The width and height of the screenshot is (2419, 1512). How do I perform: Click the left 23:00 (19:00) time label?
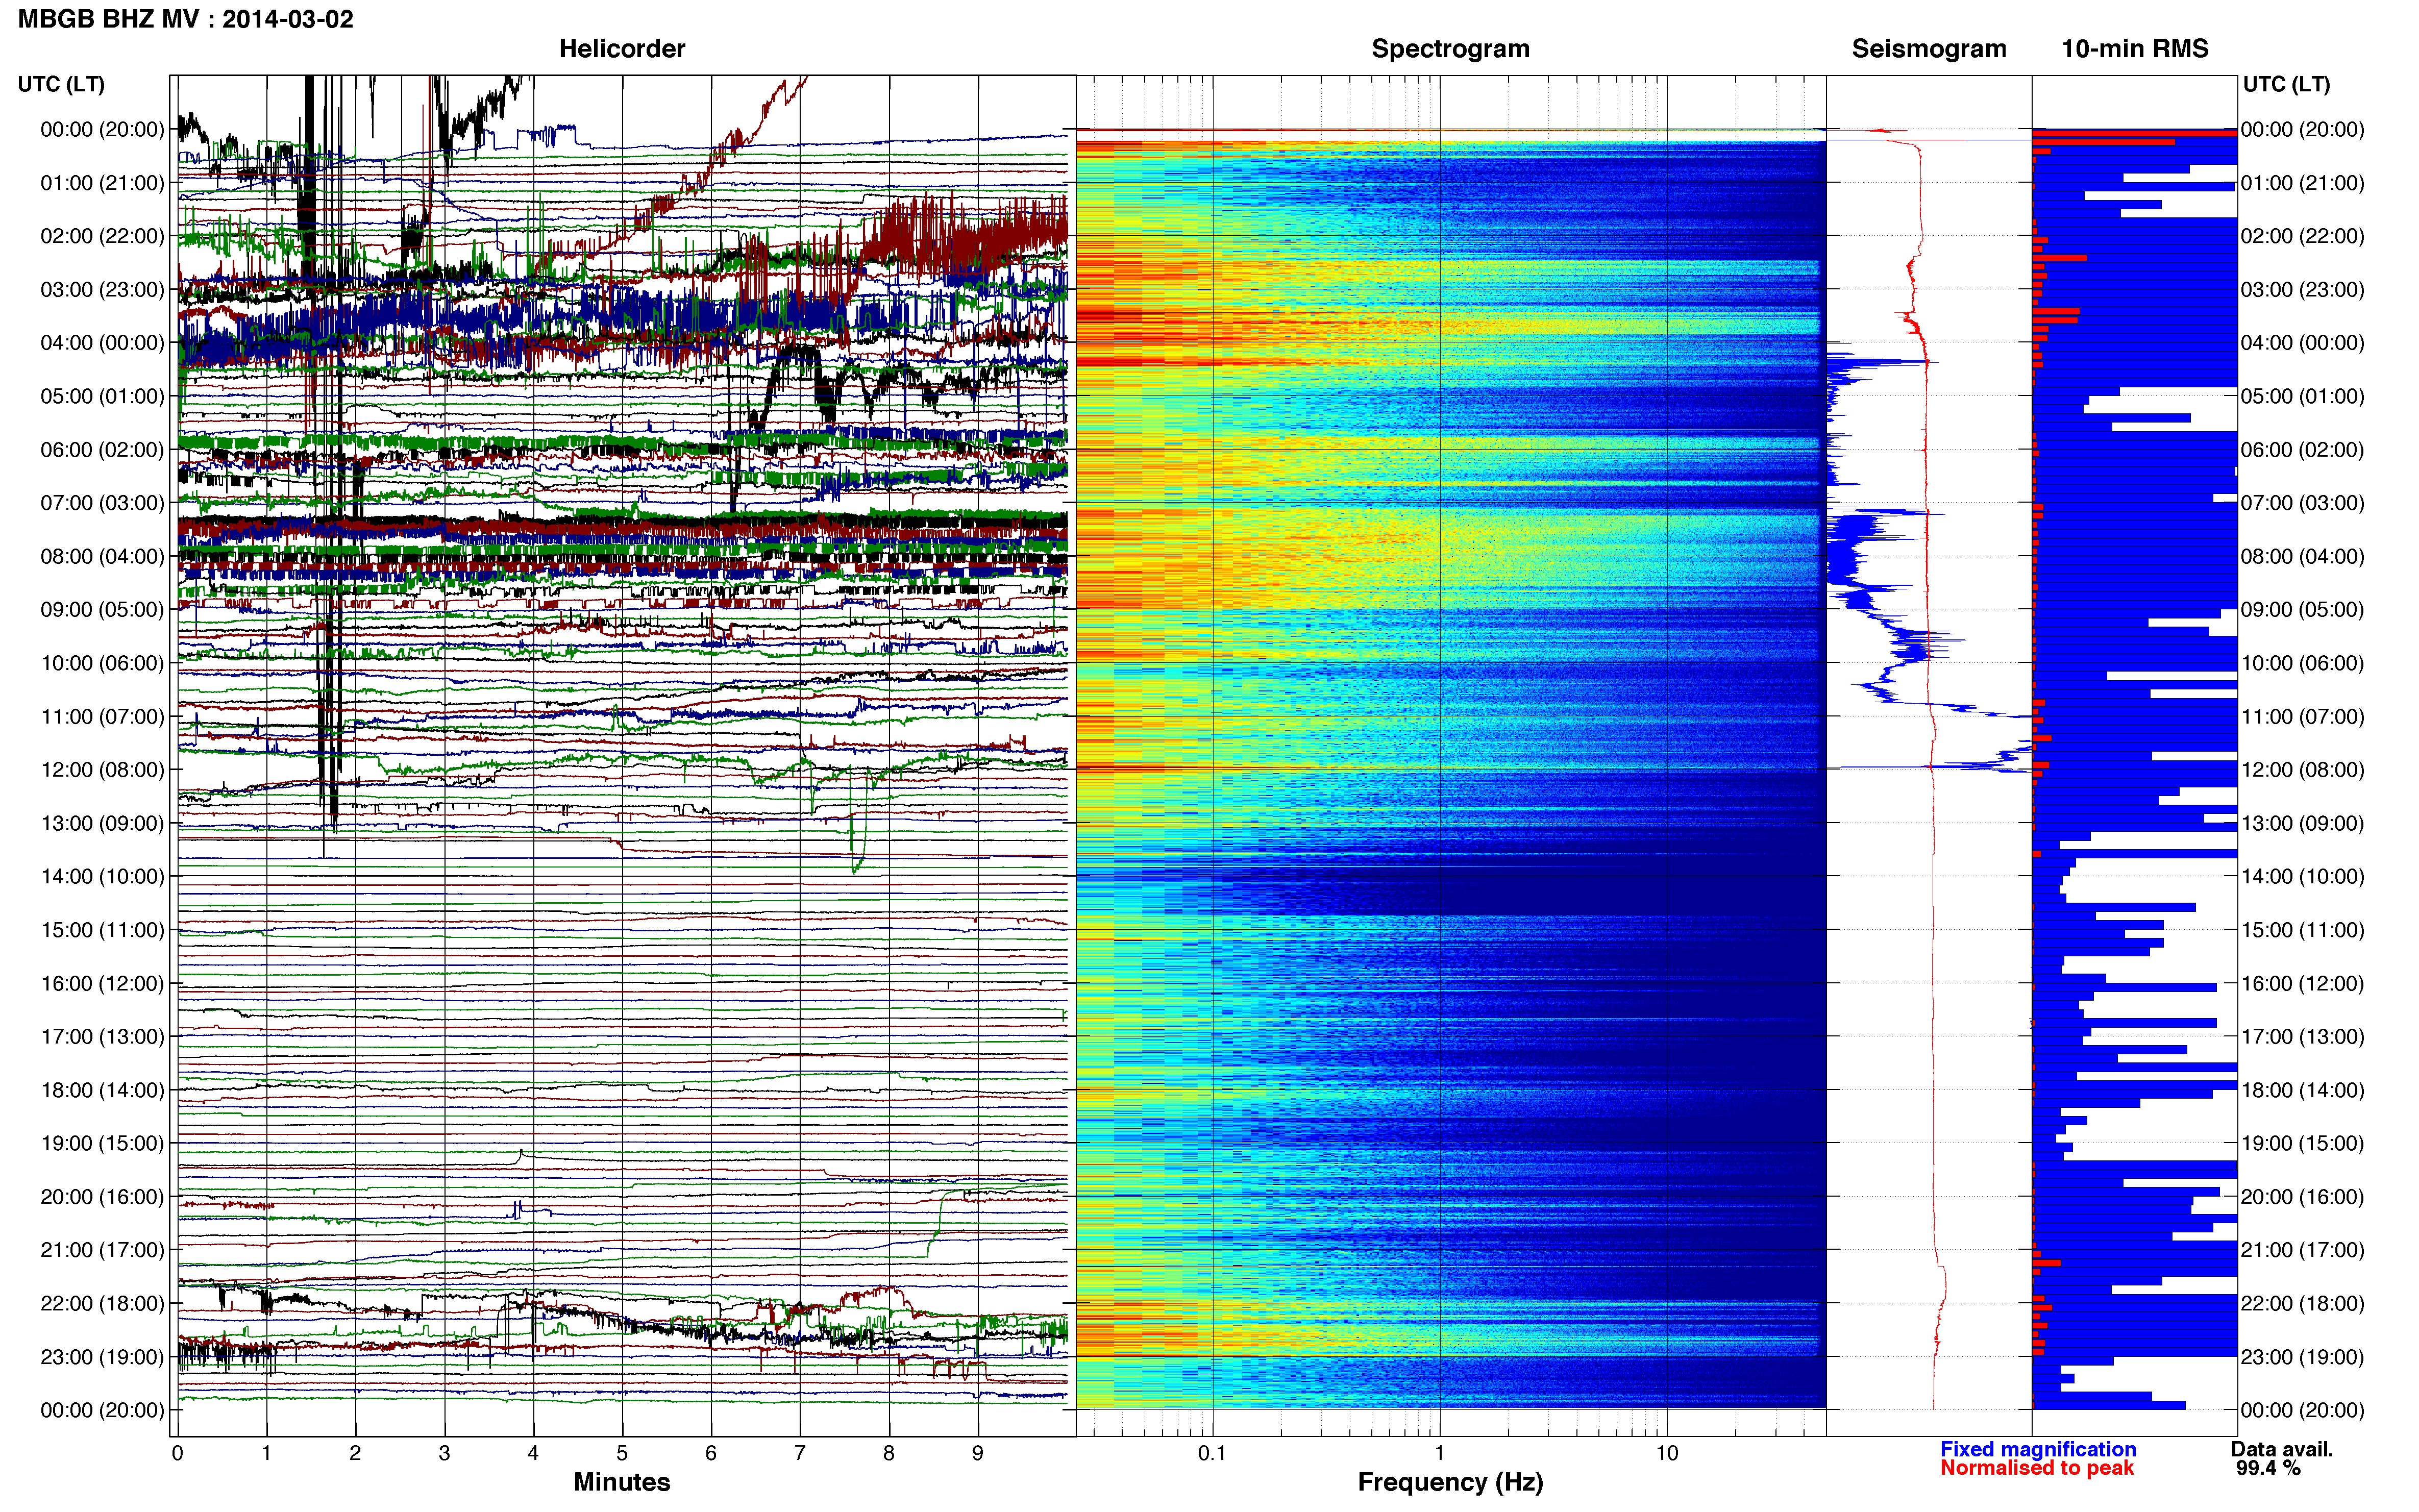point(102,1356)
